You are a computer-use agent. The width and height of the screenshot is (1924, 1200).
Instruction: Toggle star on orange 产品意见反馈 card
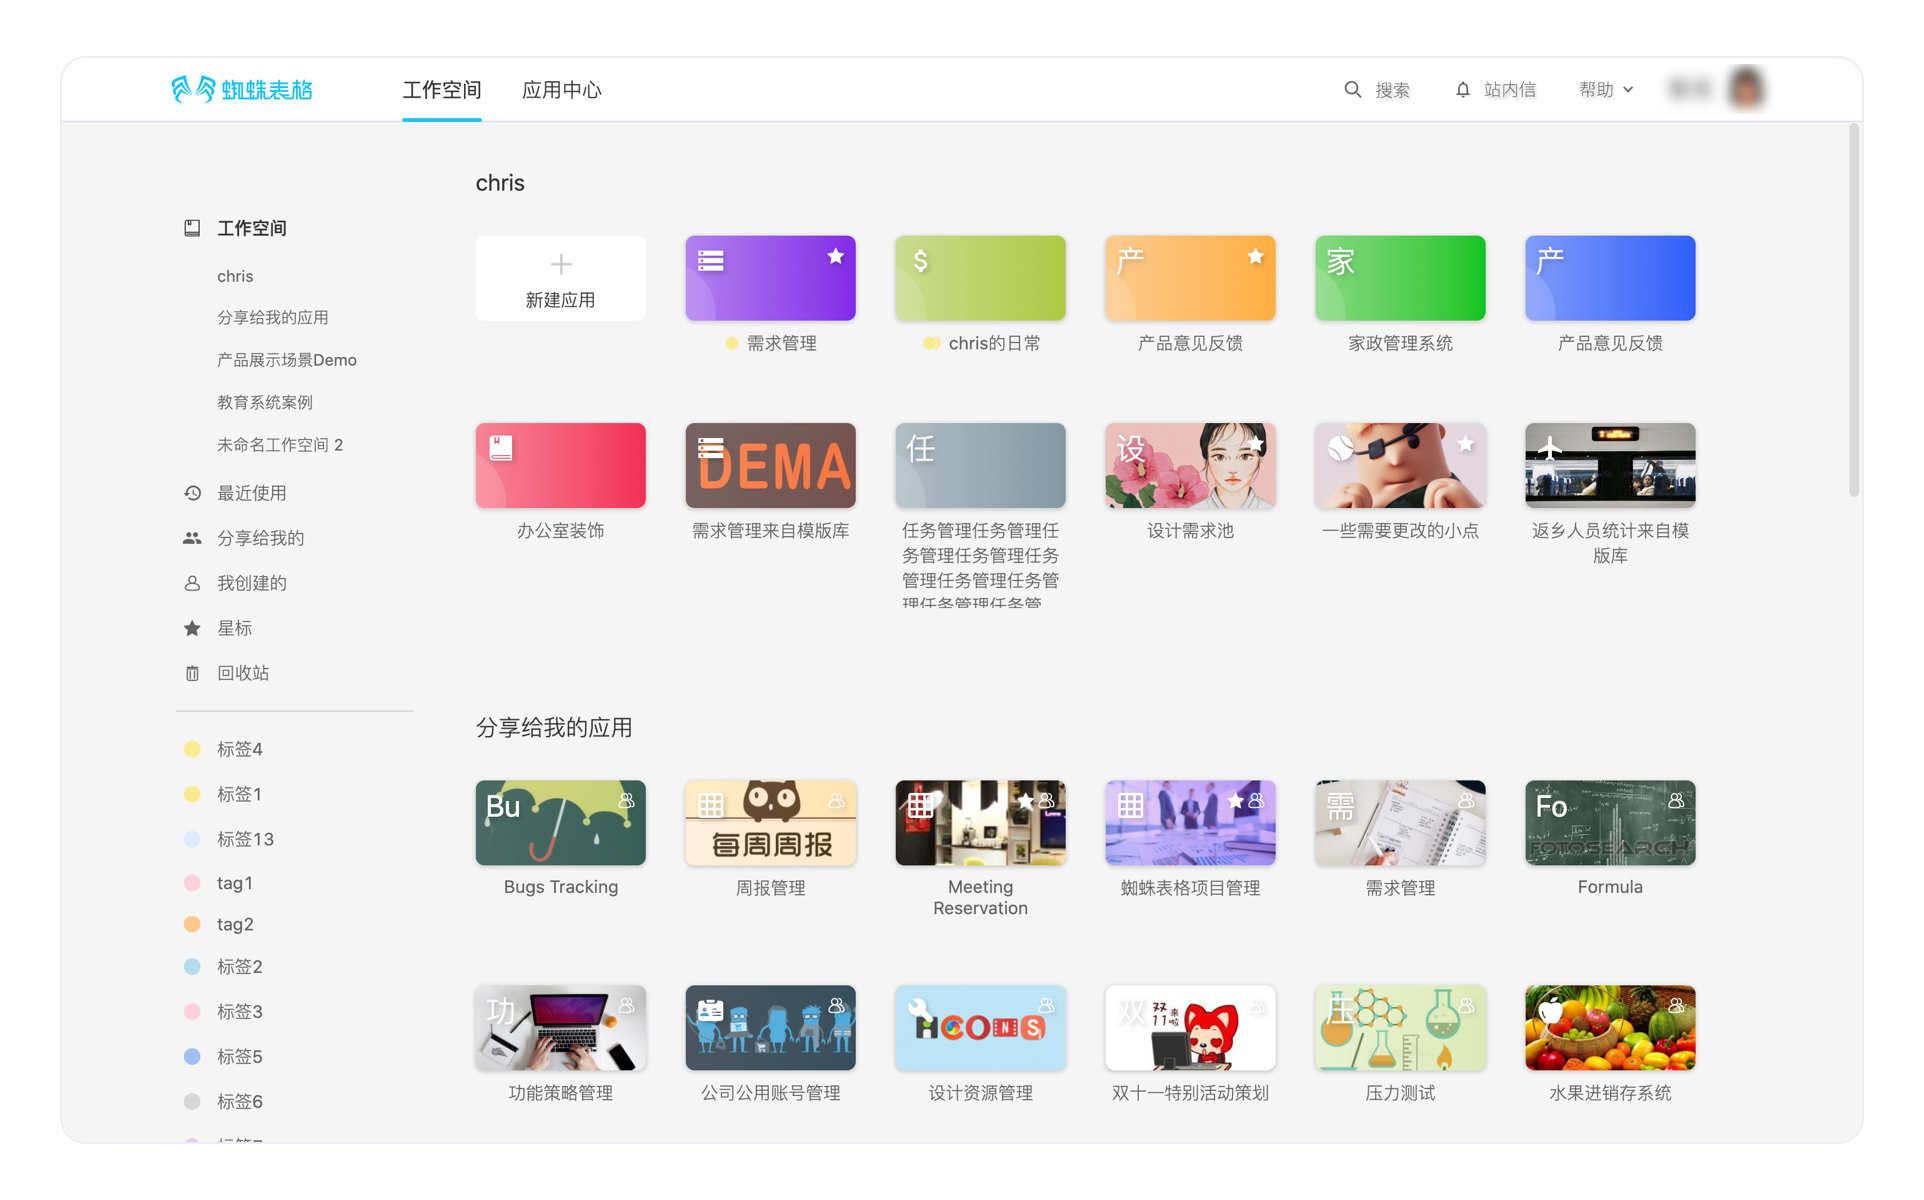(1255, 257)
